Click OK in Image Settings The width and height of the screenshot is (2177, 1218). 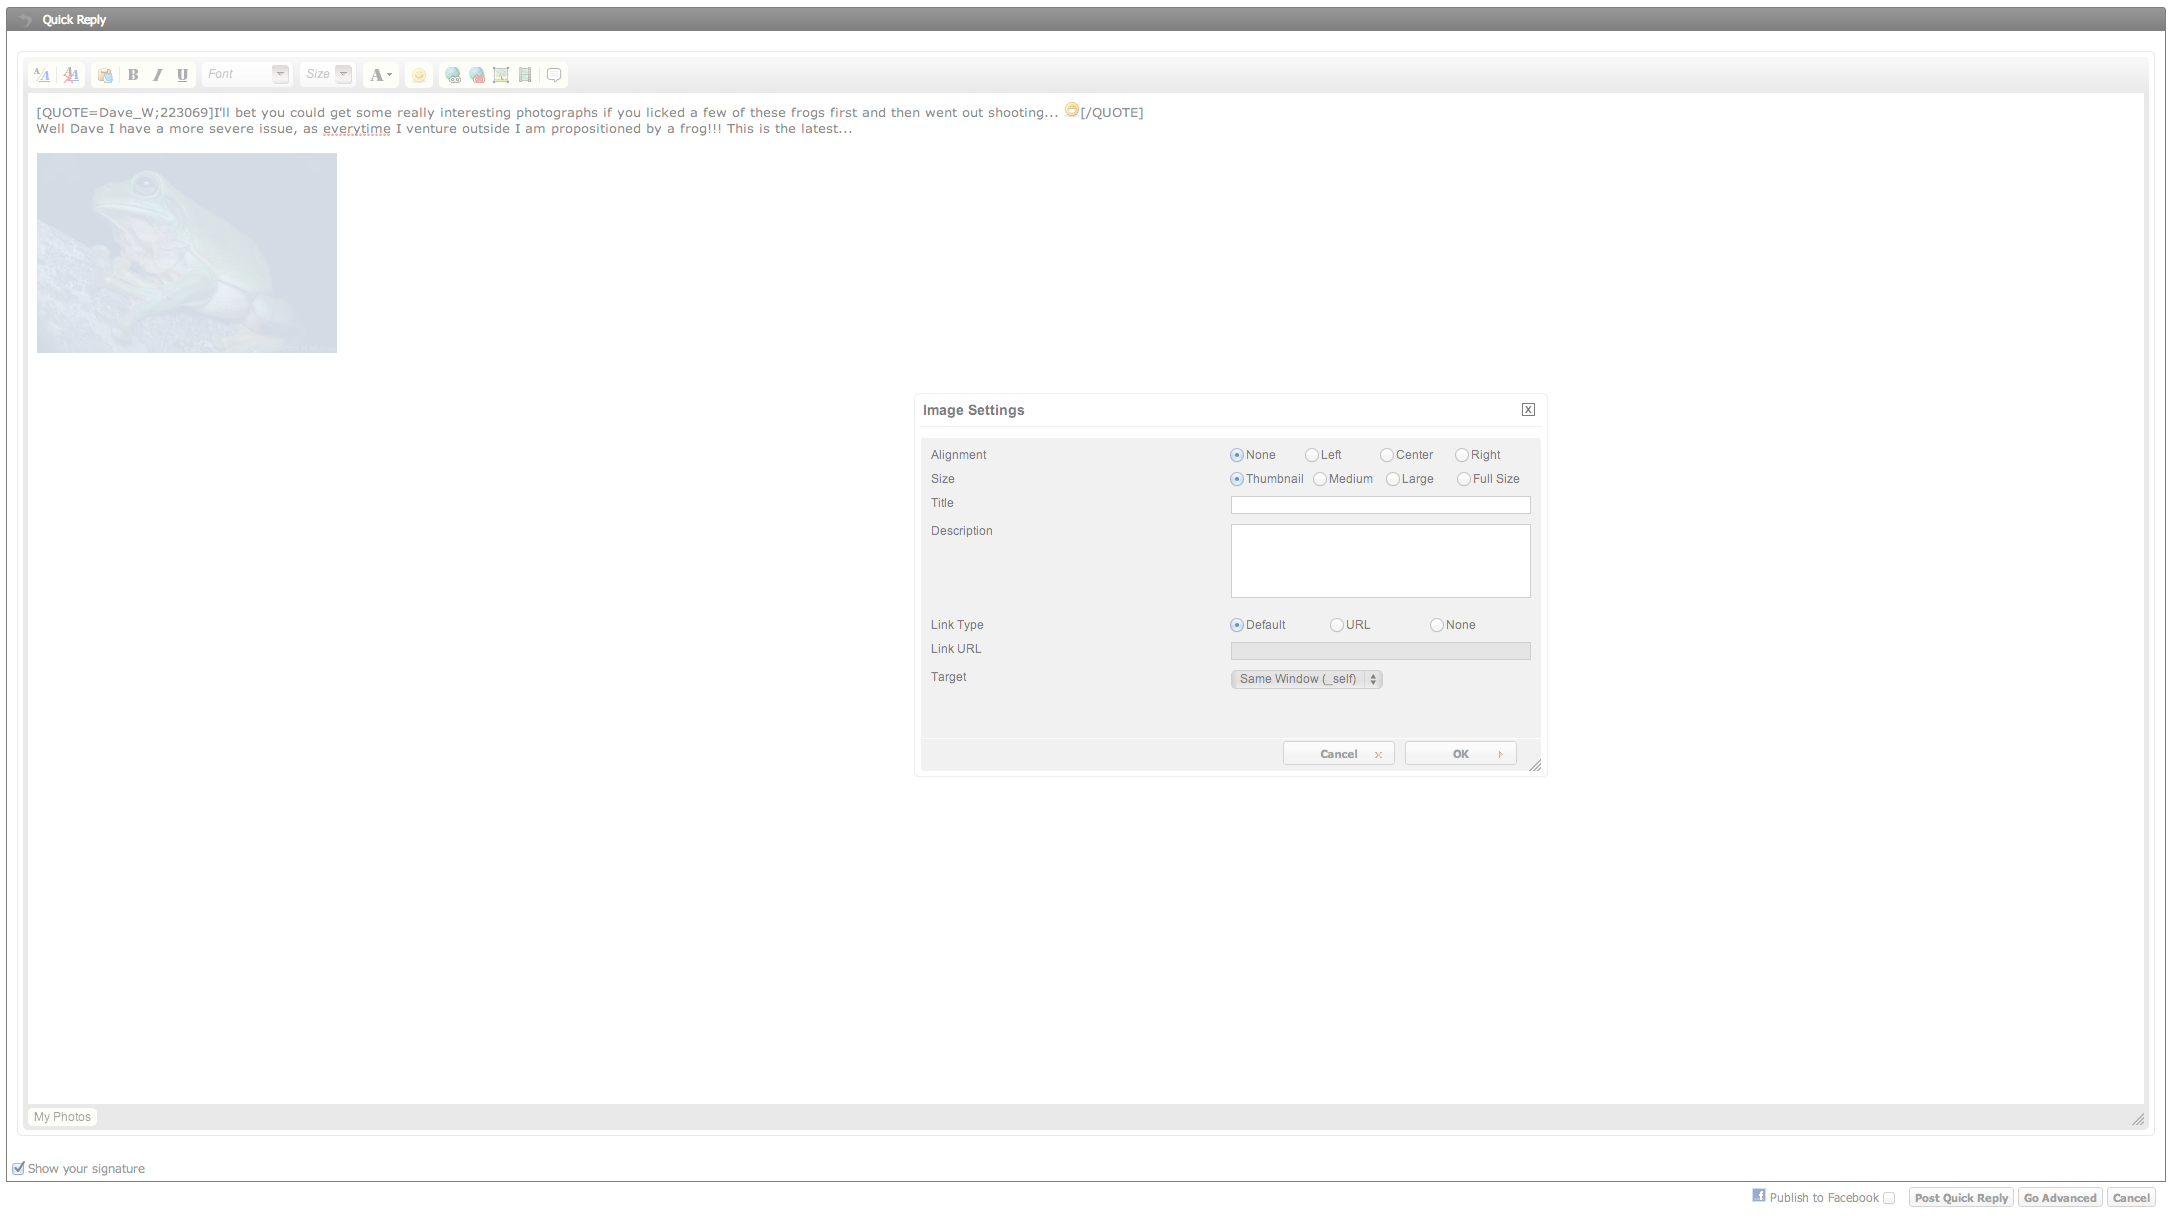pos(1460,754)
